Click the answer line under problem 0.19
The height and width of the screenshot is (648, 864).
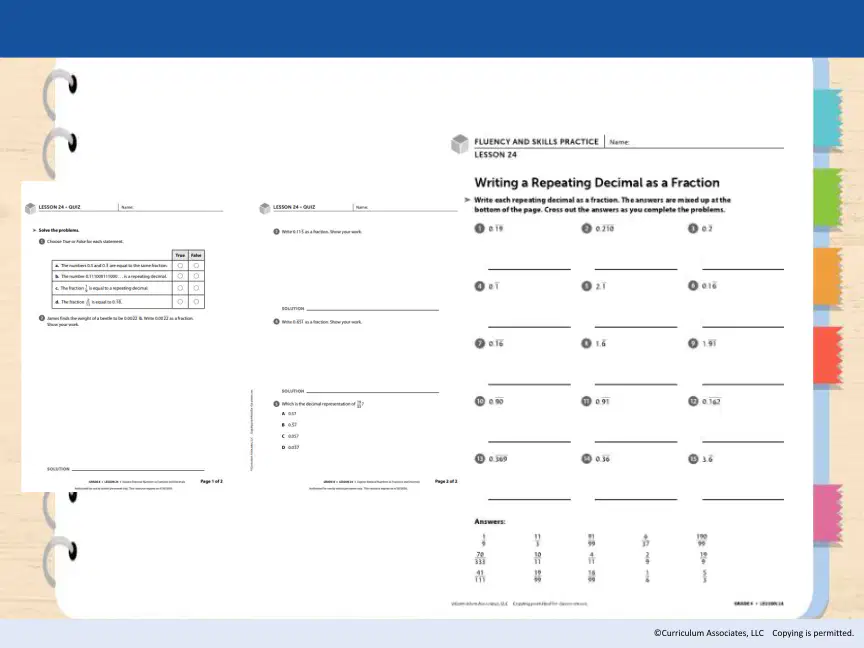529,268
